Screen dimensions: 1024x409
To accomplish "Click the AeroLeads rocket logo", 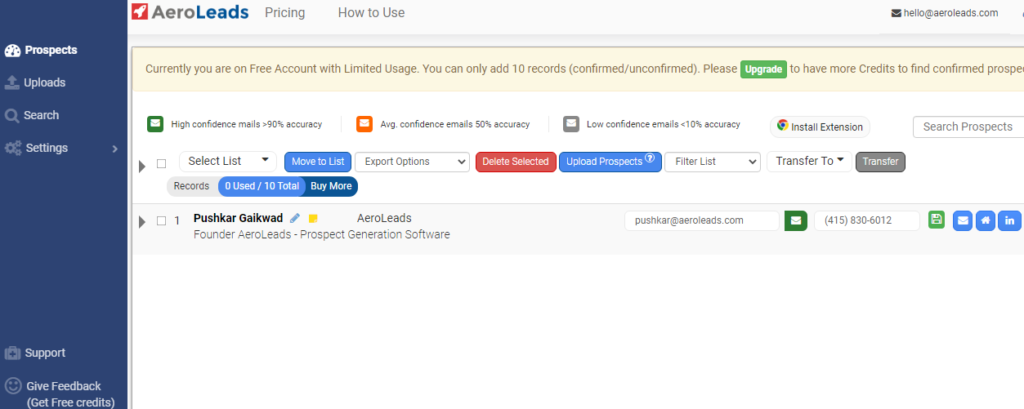I will coord(190,12).
